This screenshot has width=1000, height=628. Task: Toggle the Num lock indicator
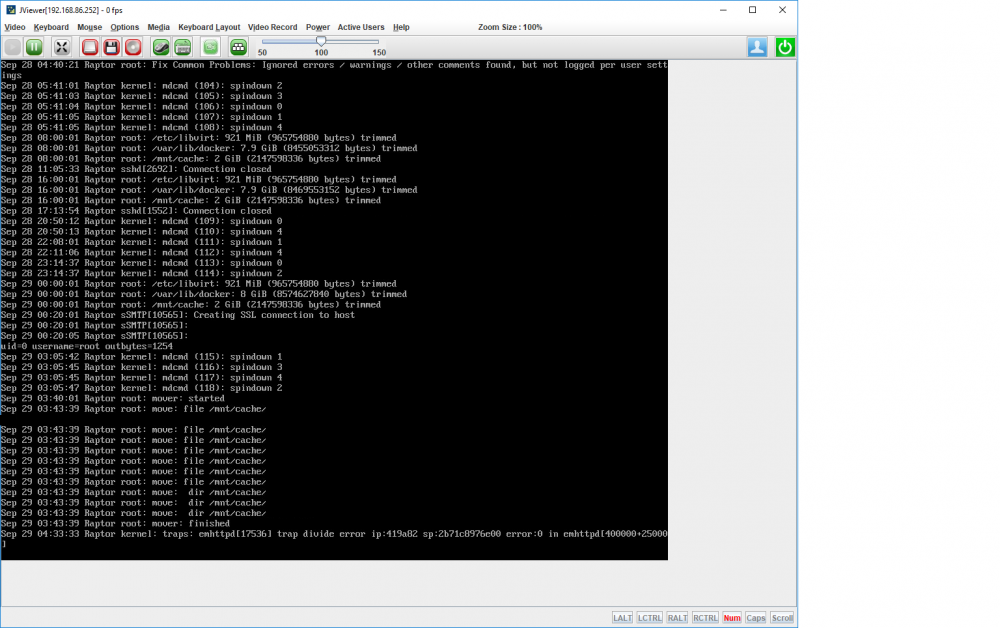tap(732, 618)
